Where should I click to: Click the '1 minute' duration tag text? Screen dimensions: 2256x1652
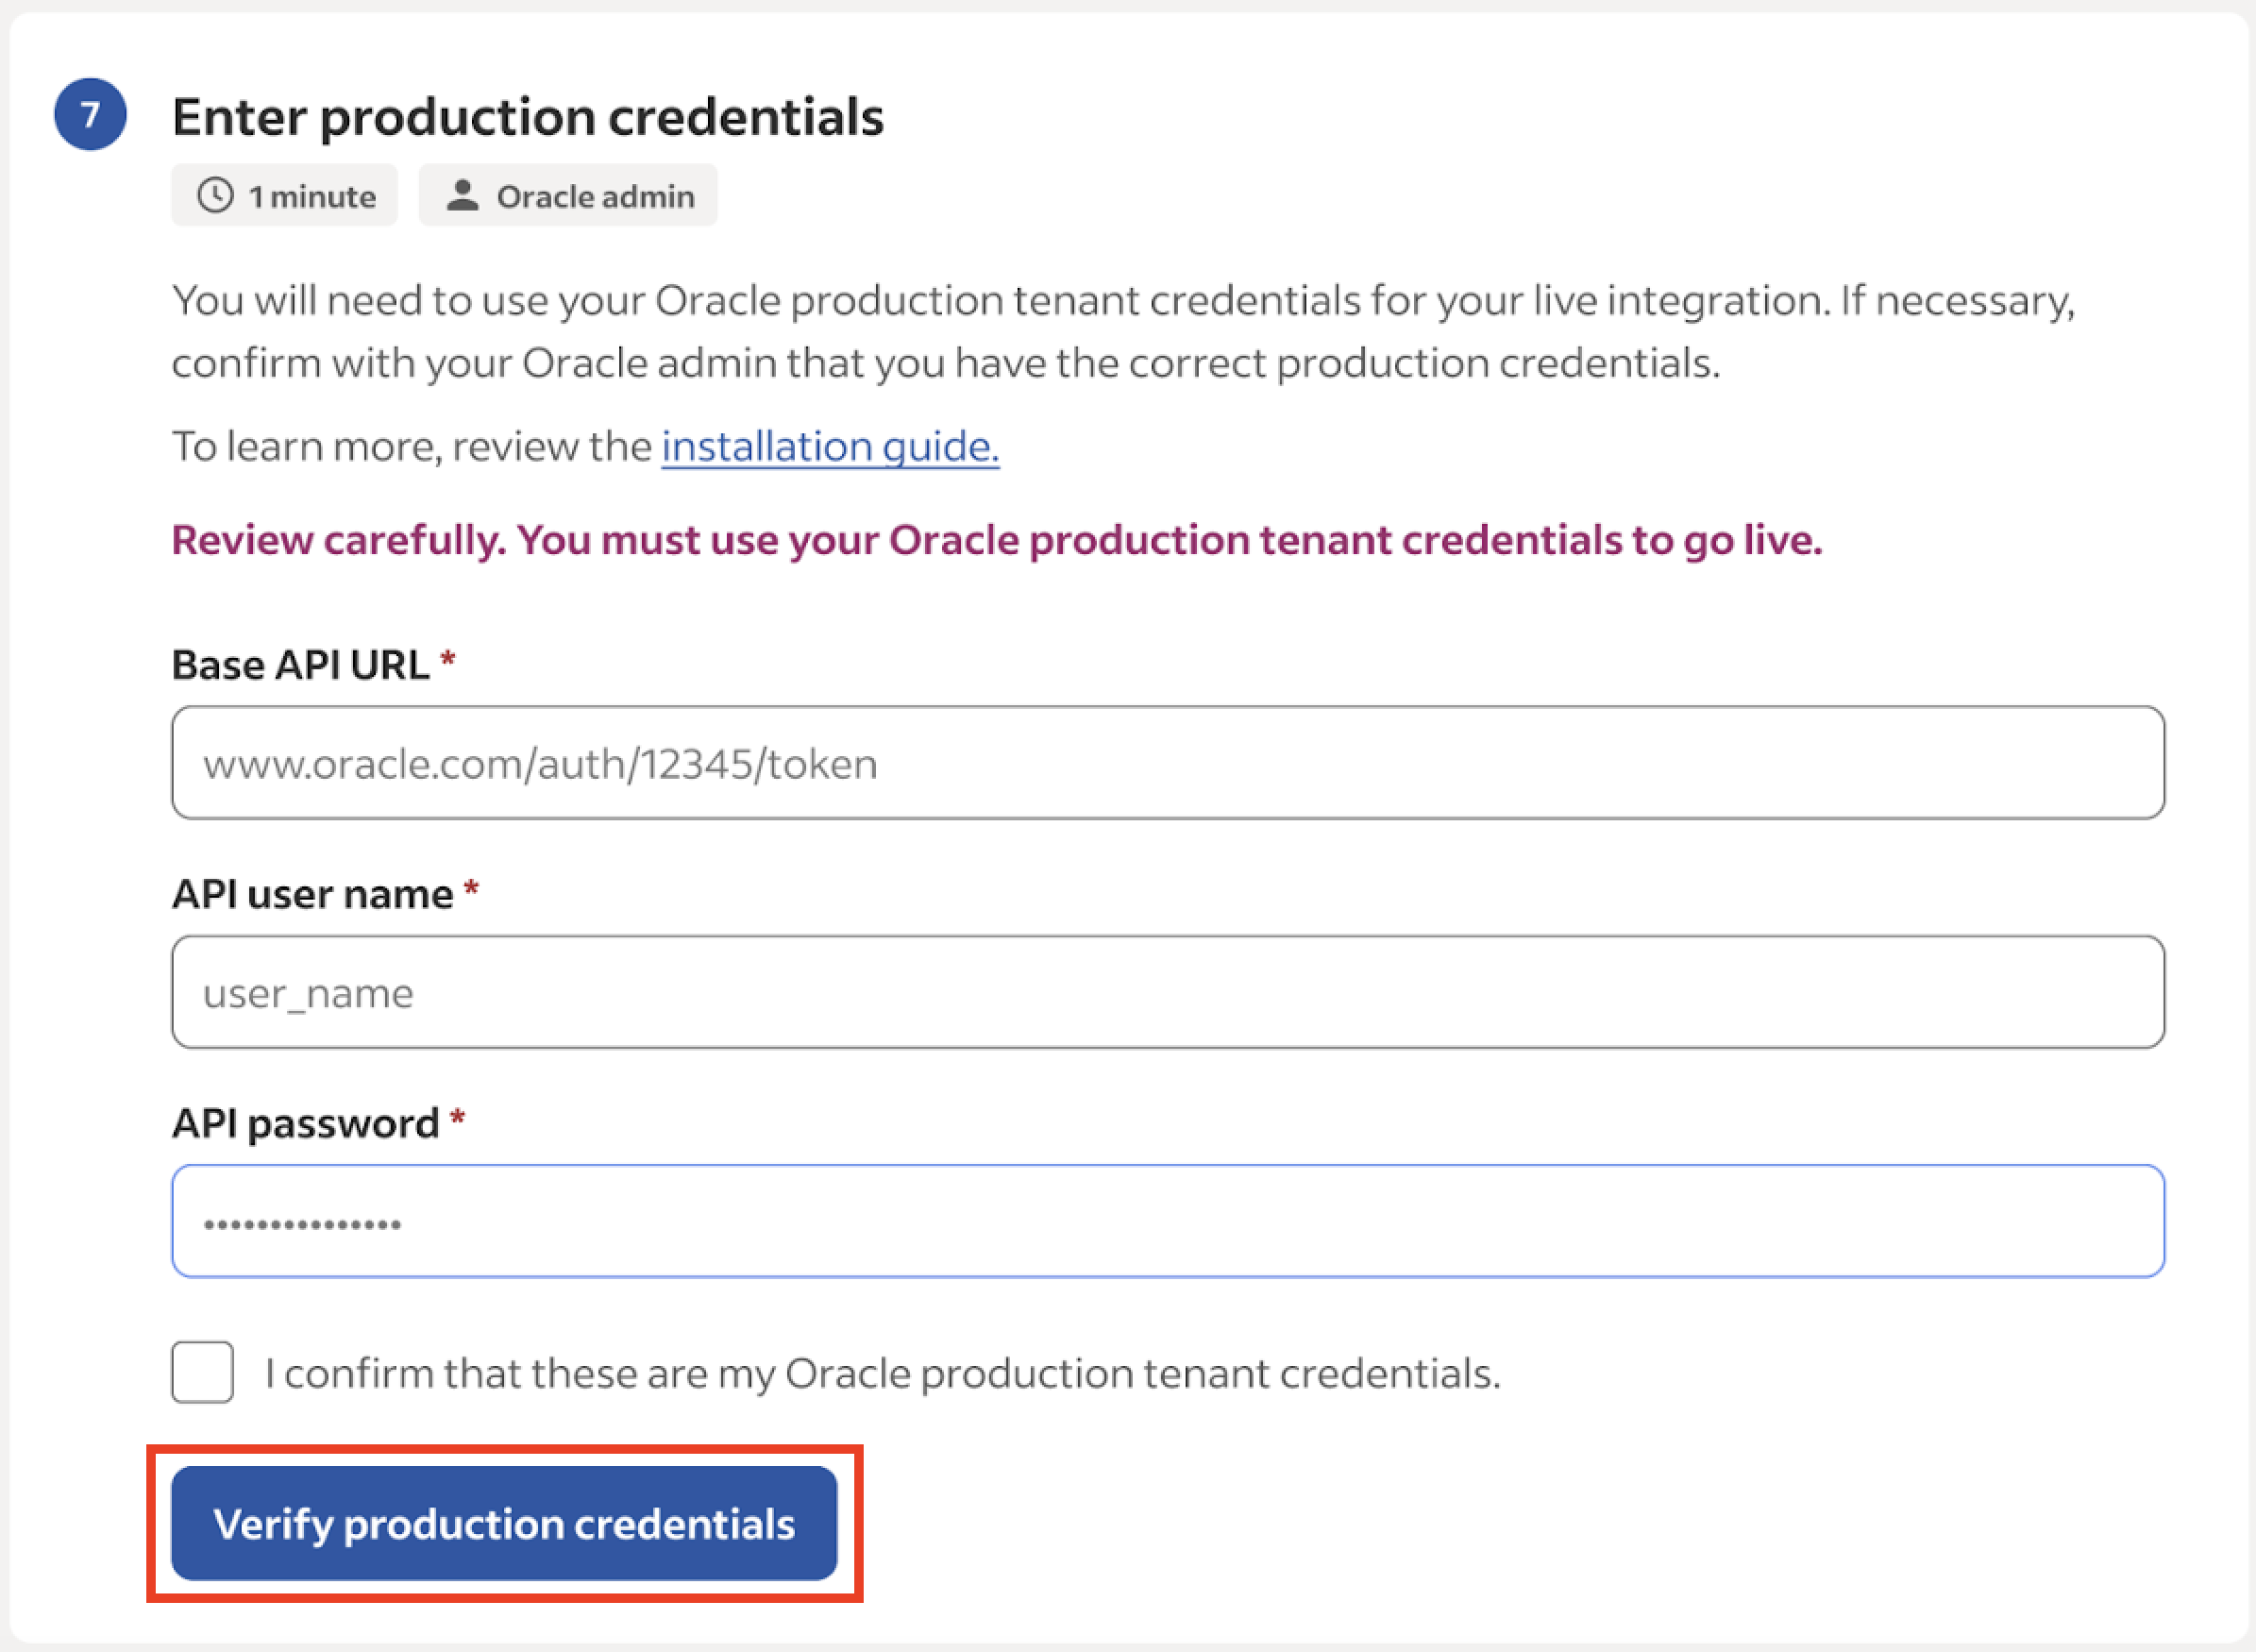tap(312, 196)
